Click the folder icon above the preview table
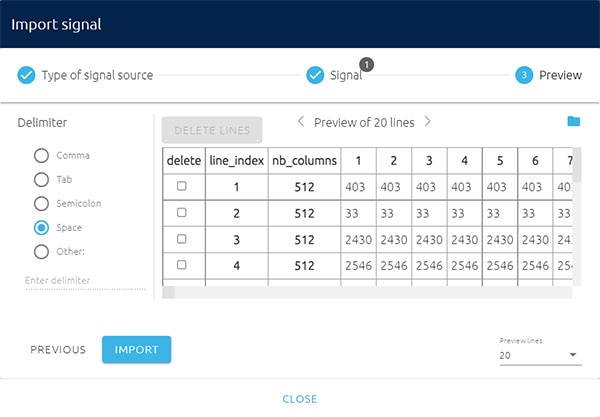 pyautogui.click(x=573, y=122)
